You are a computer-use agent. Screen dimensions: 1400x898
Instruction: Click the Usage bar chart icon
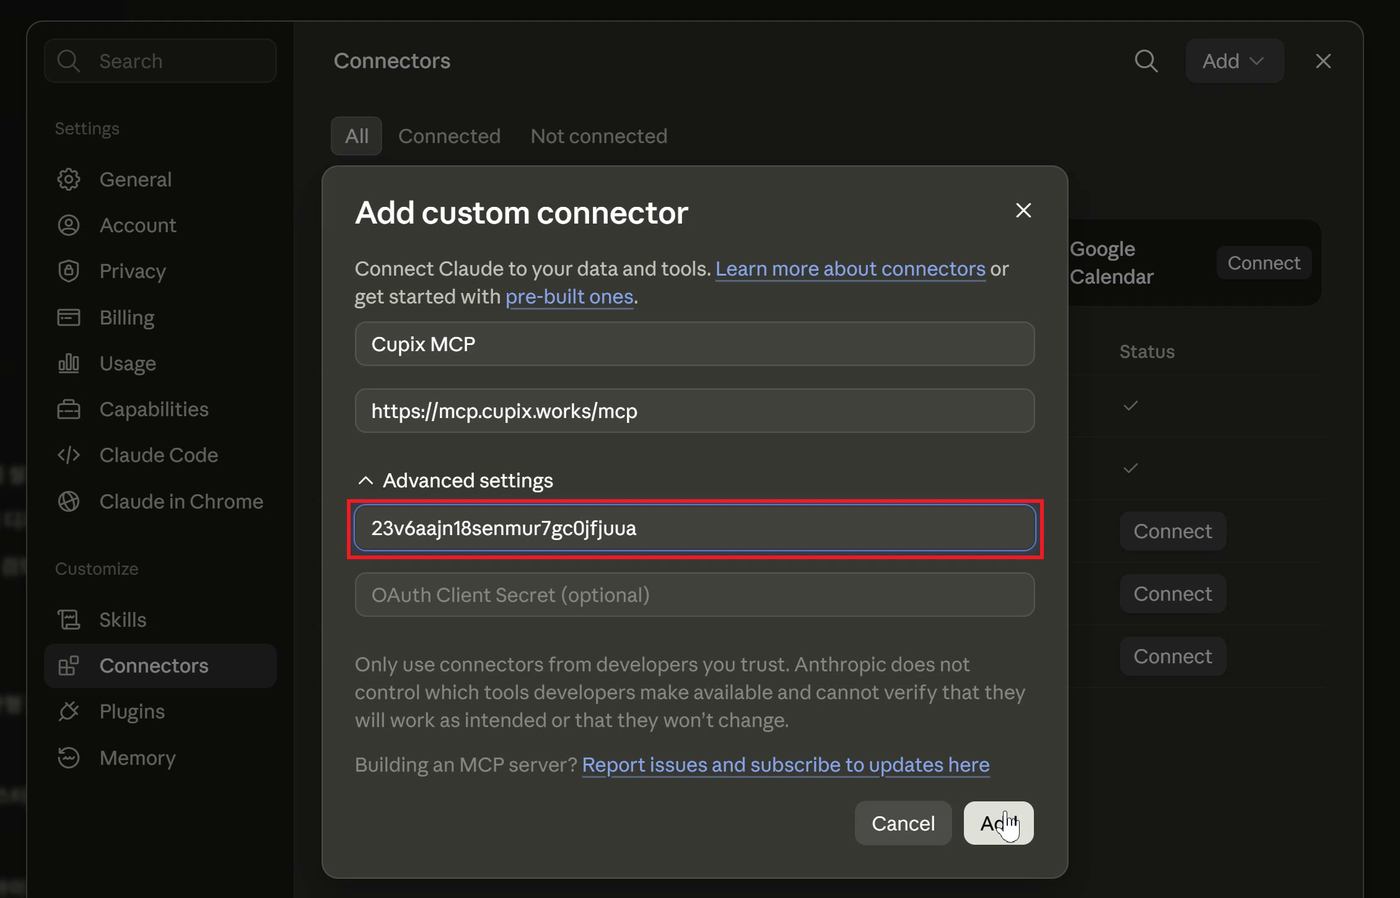69,363
